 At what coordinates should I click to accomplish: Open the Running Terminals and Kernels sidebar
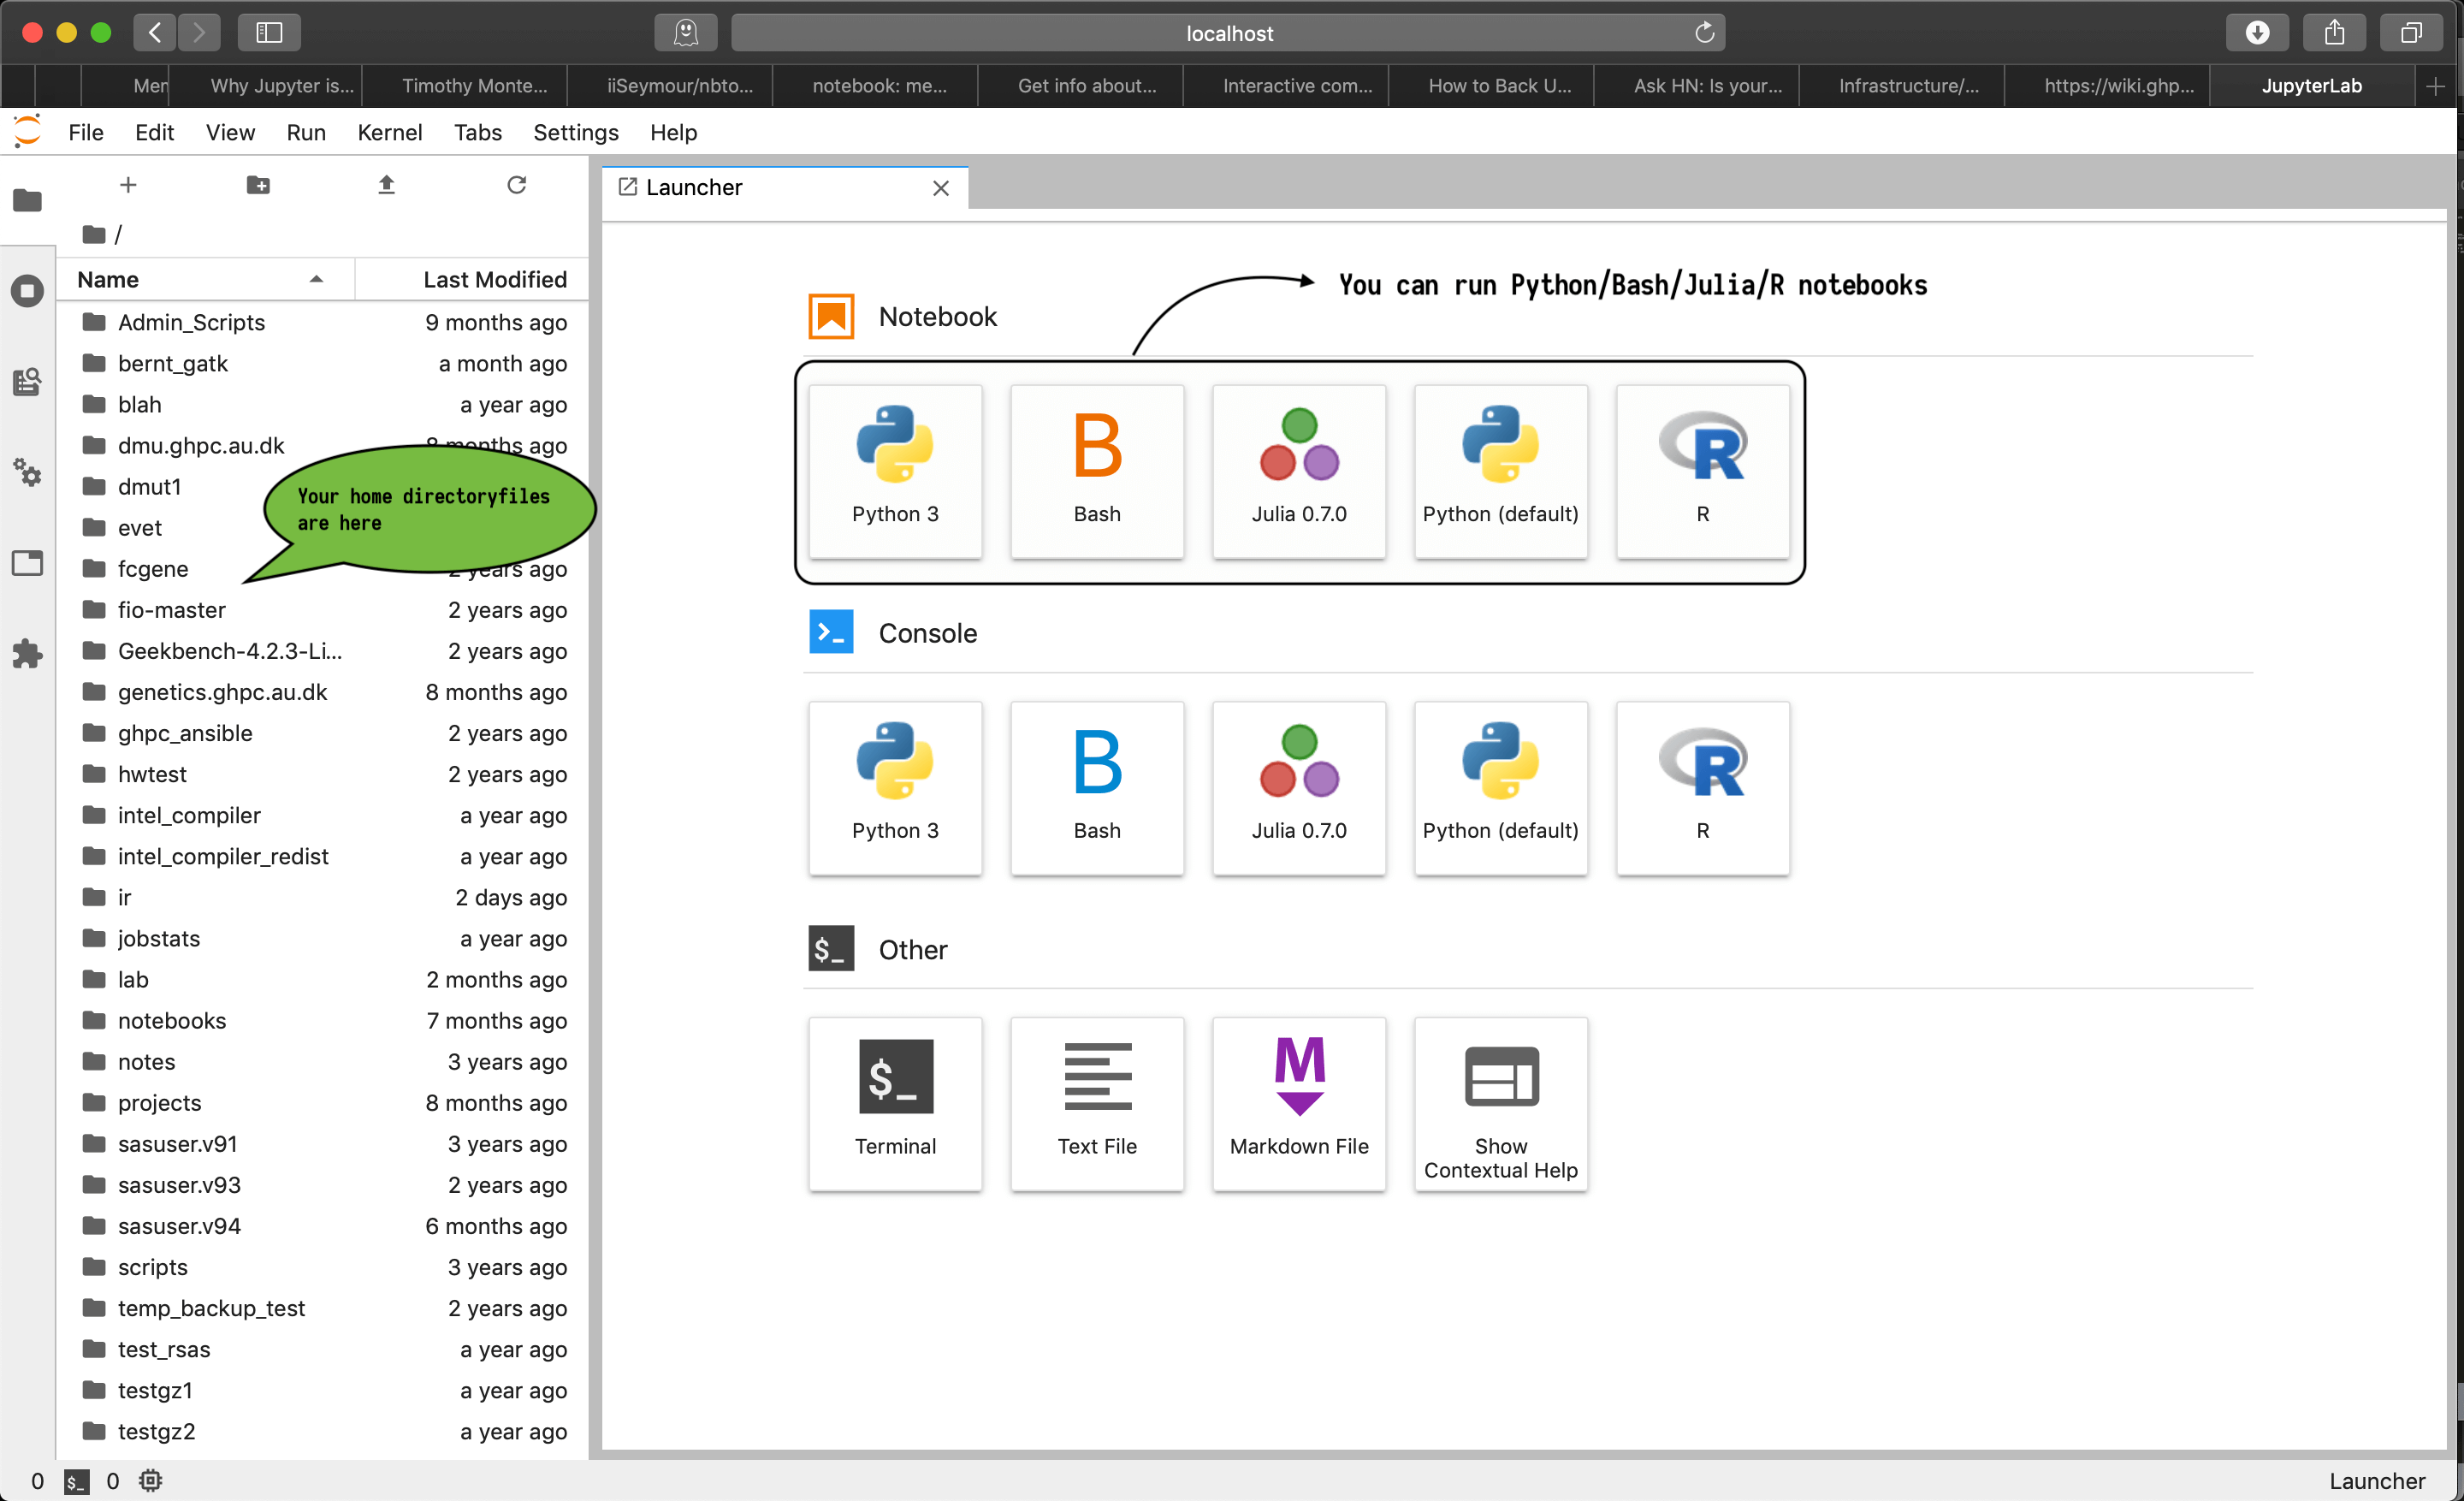27,291
